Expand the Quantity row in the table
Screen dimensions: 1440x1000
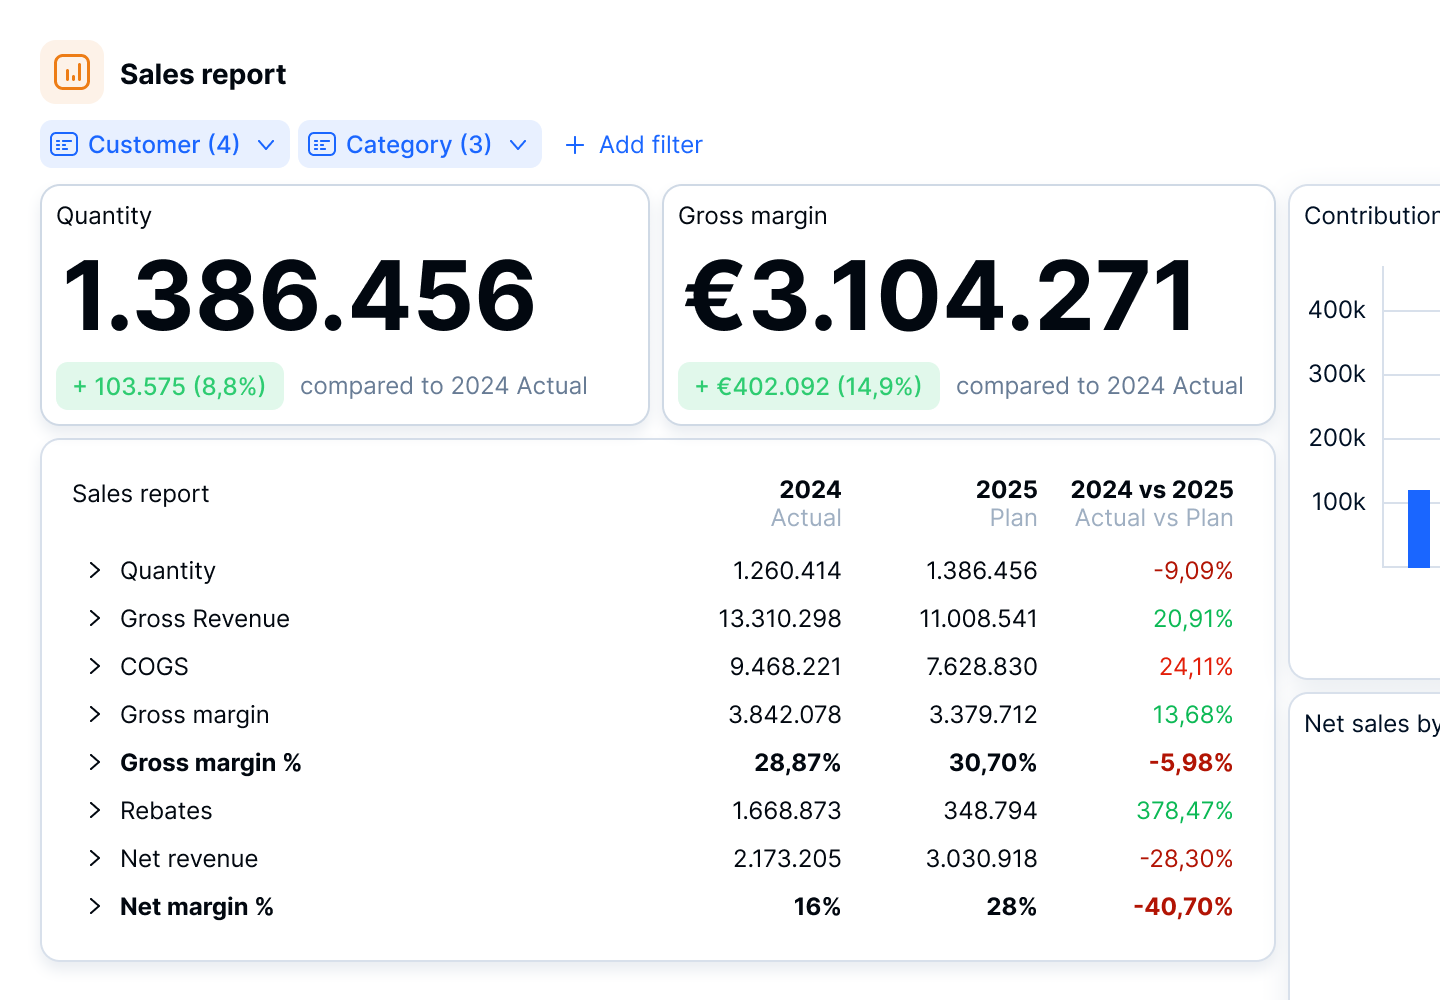94,570
